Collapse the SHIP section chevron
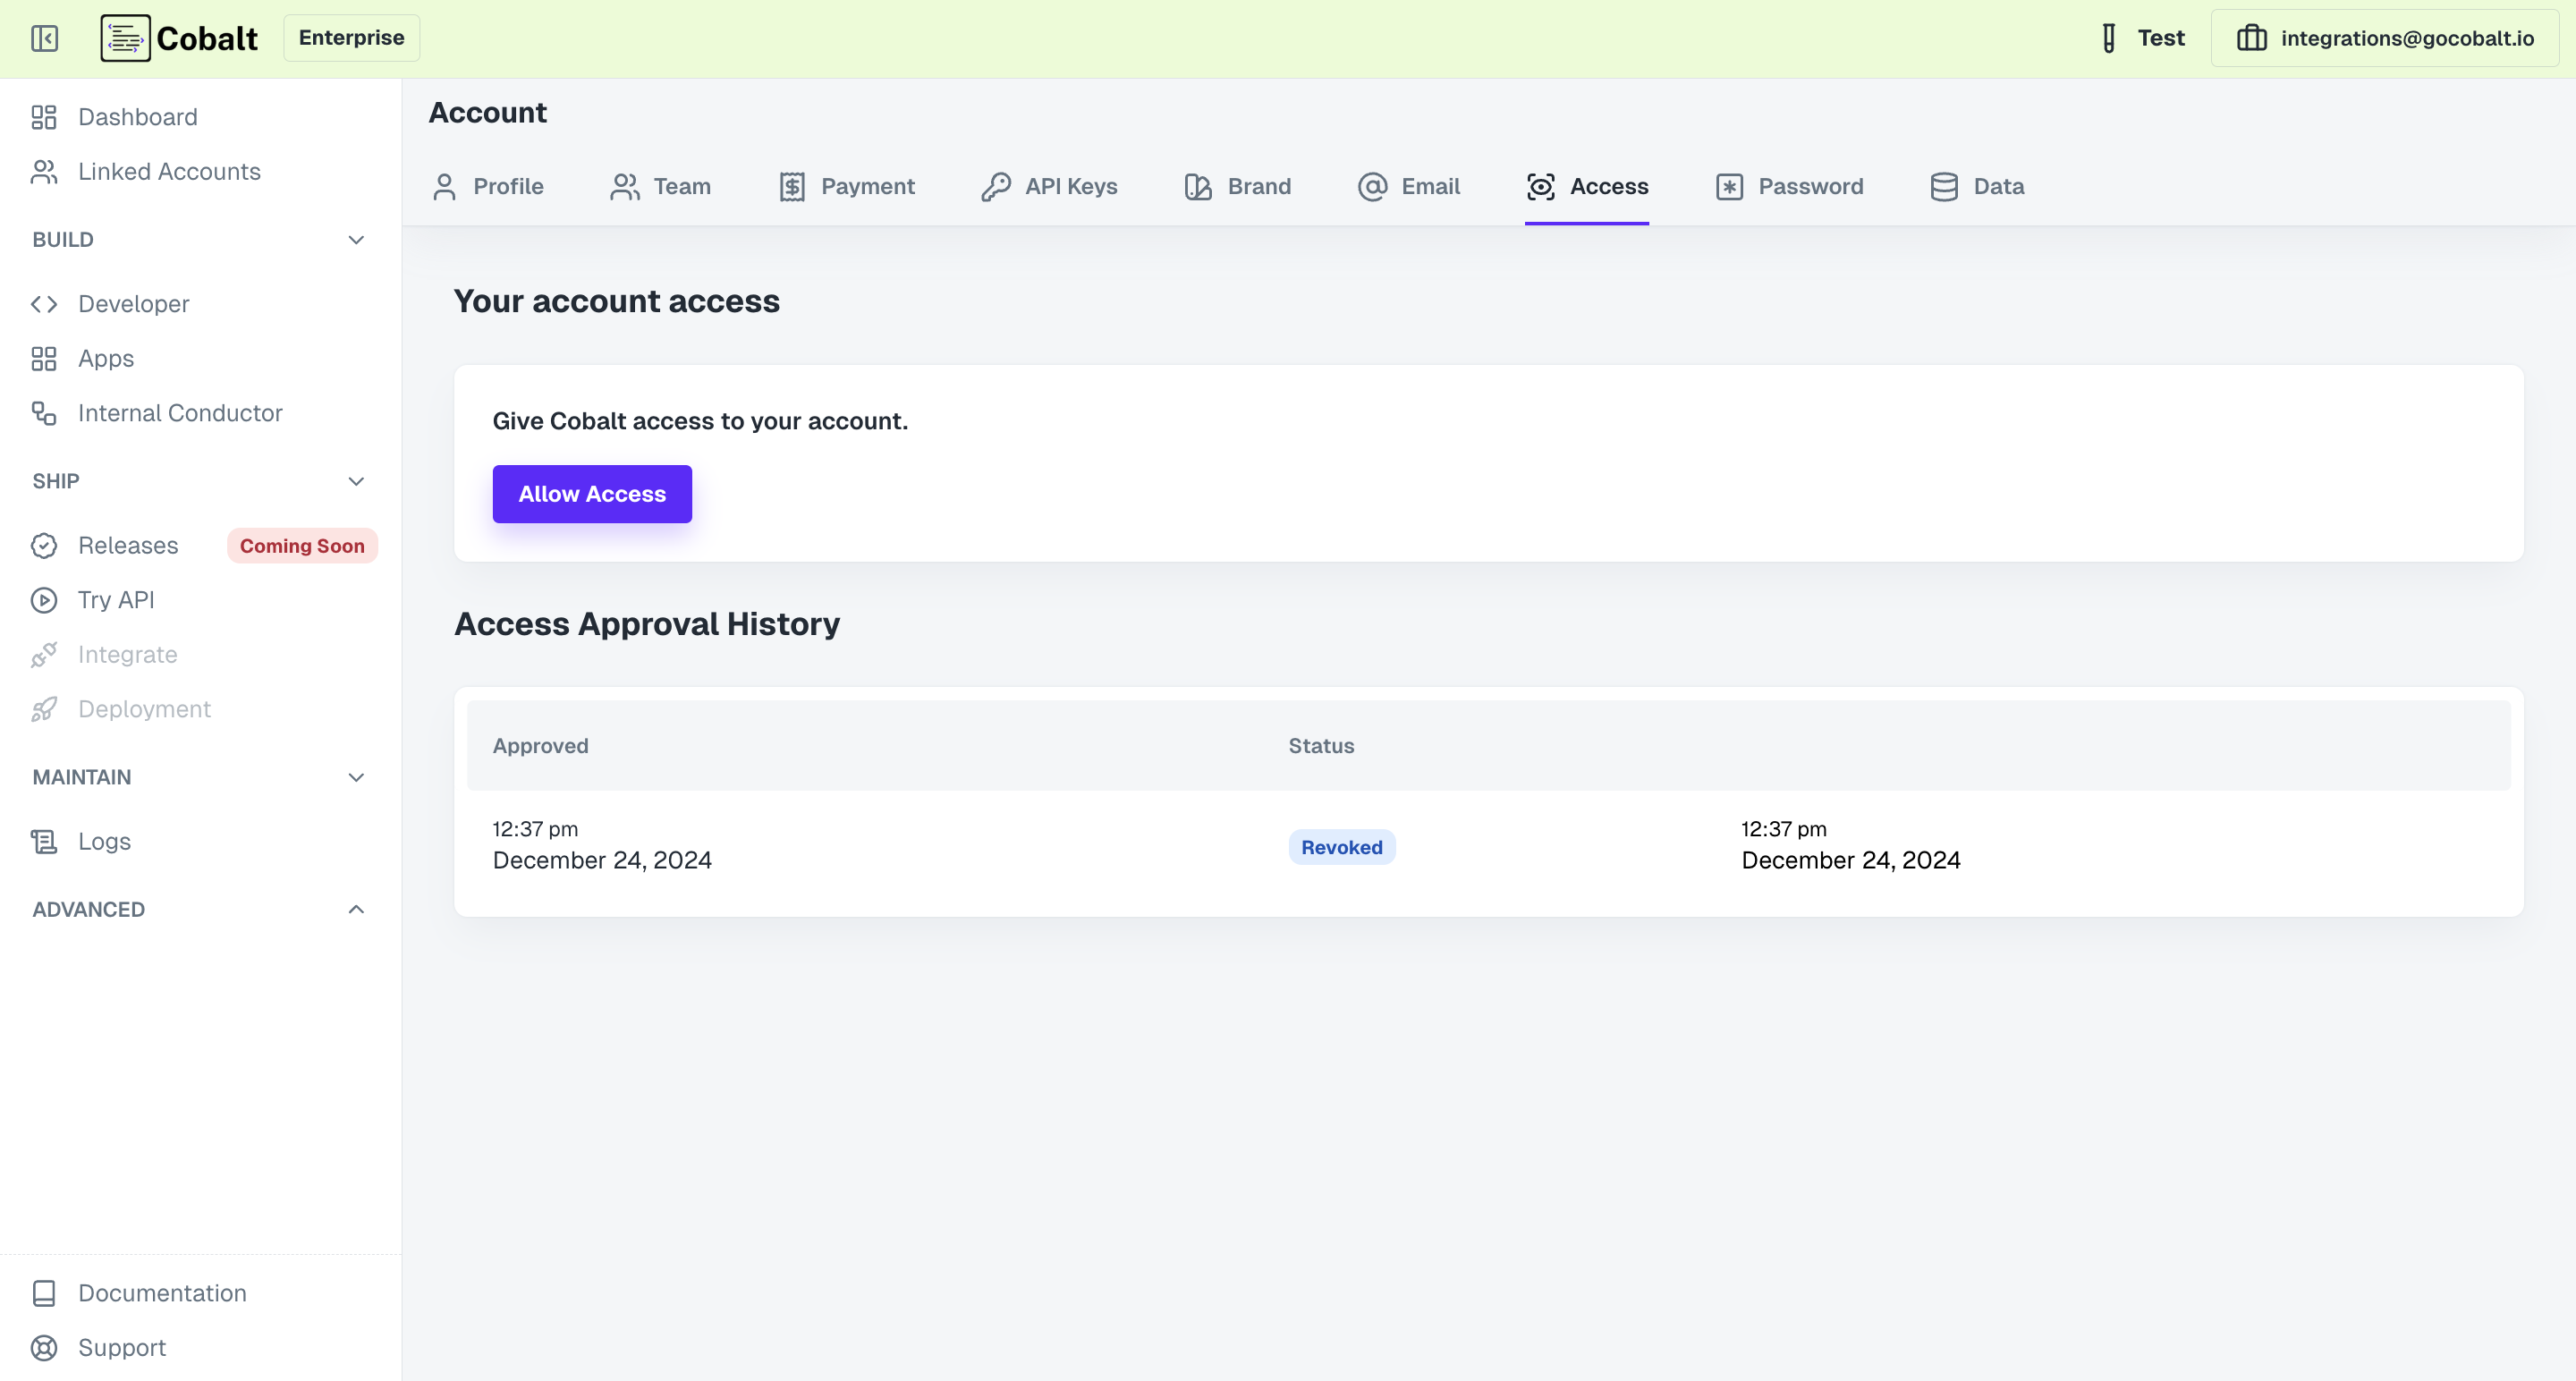2576x1381 pixels. (x=356, y=481)
